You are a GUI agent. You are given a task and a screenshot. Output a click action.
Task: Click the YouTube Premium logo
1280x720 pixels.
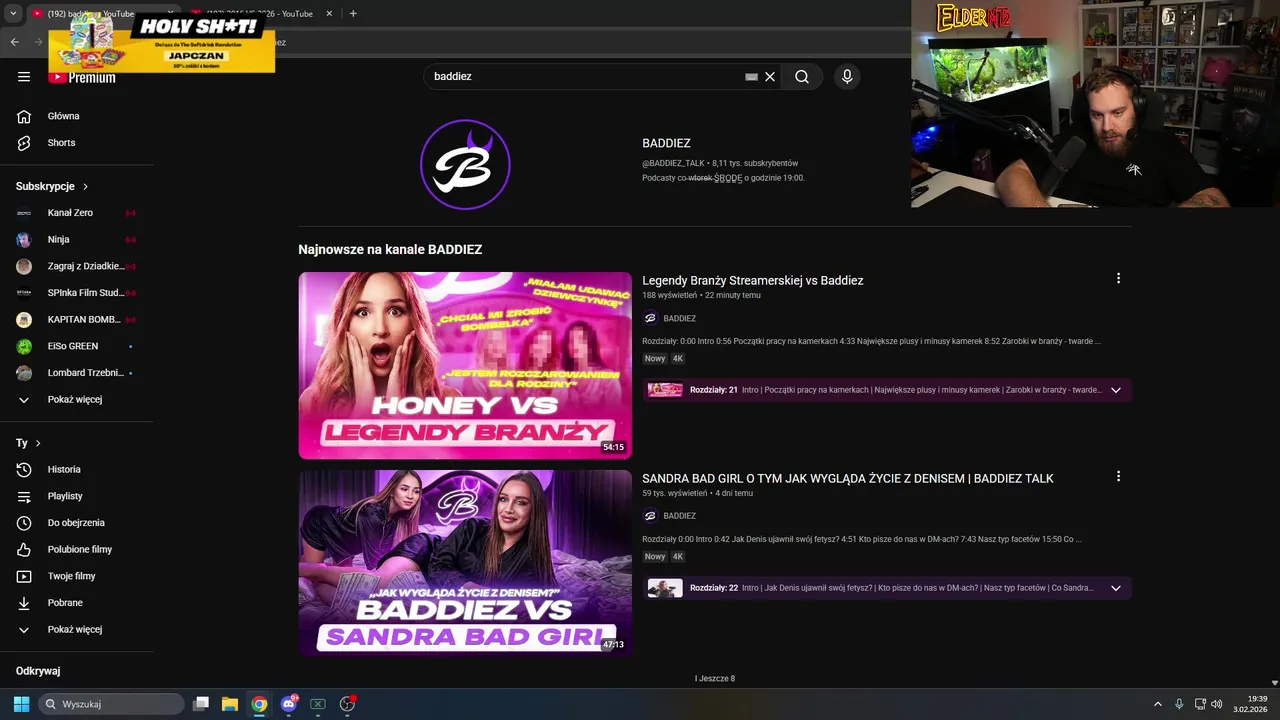coord(82,77)
